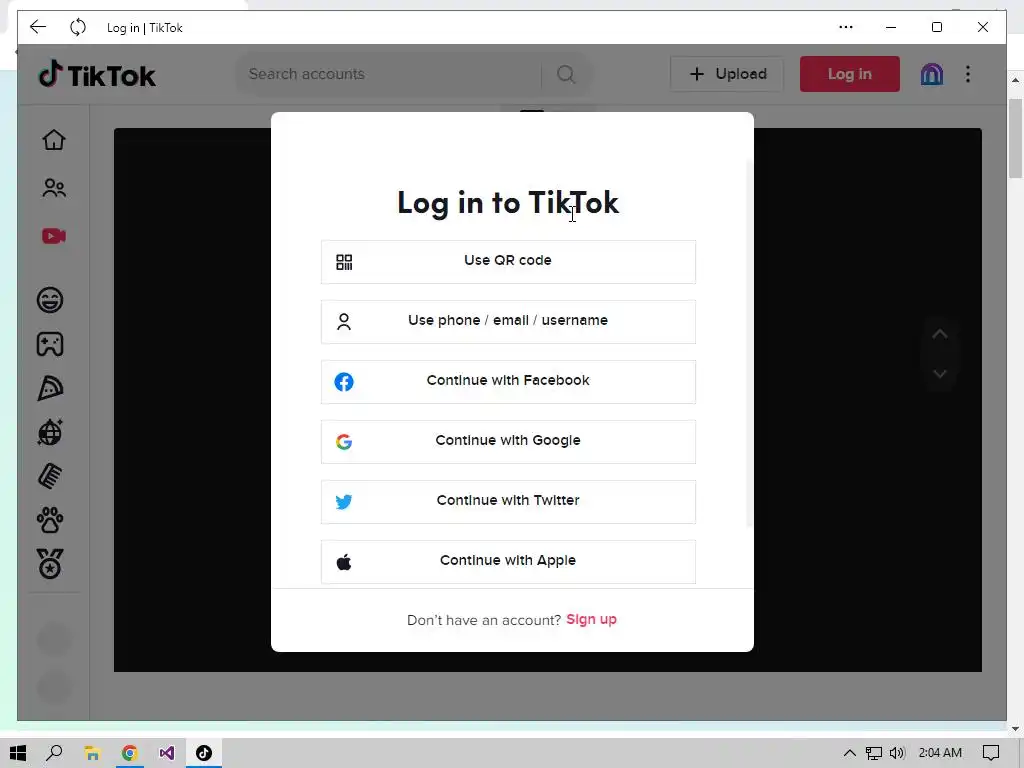Click the QR code icon
Viewport: 1024px width, 768px height.
(x=344, y=262)
